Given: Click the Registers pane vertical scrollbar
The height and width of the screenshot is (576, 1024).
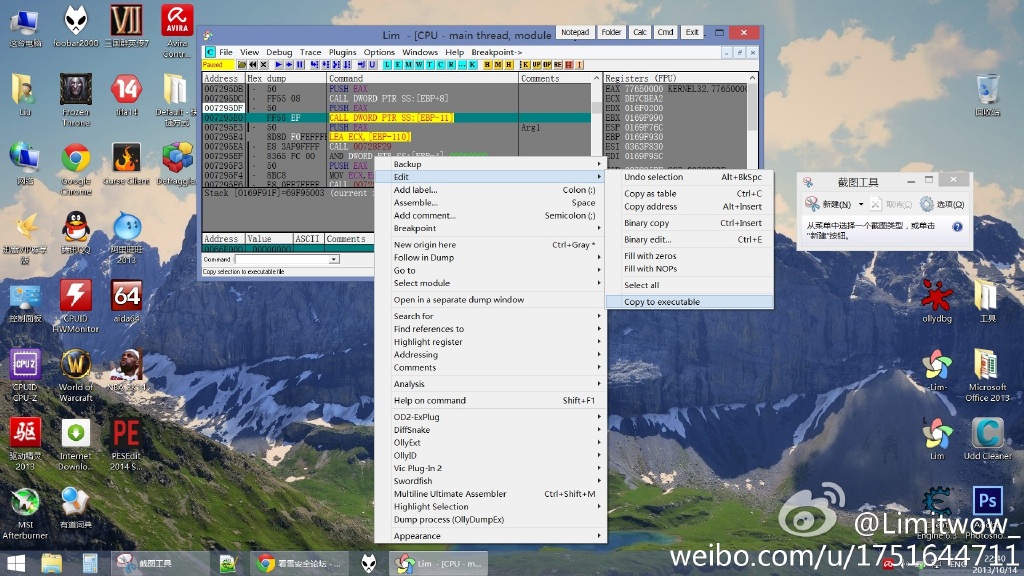Looking at the screenshot, I should 752,120.
